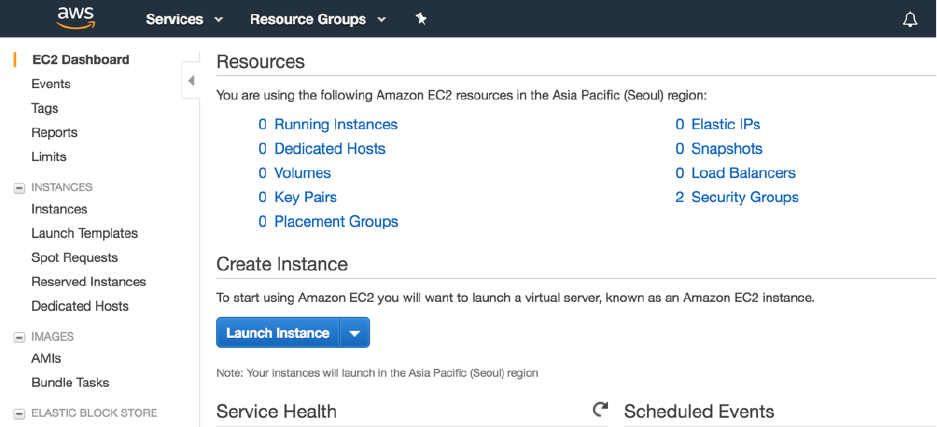The height and width of the screenshot is (427, 937).
Task: Open the Running Instances link
Action: (x=335, y=125)
